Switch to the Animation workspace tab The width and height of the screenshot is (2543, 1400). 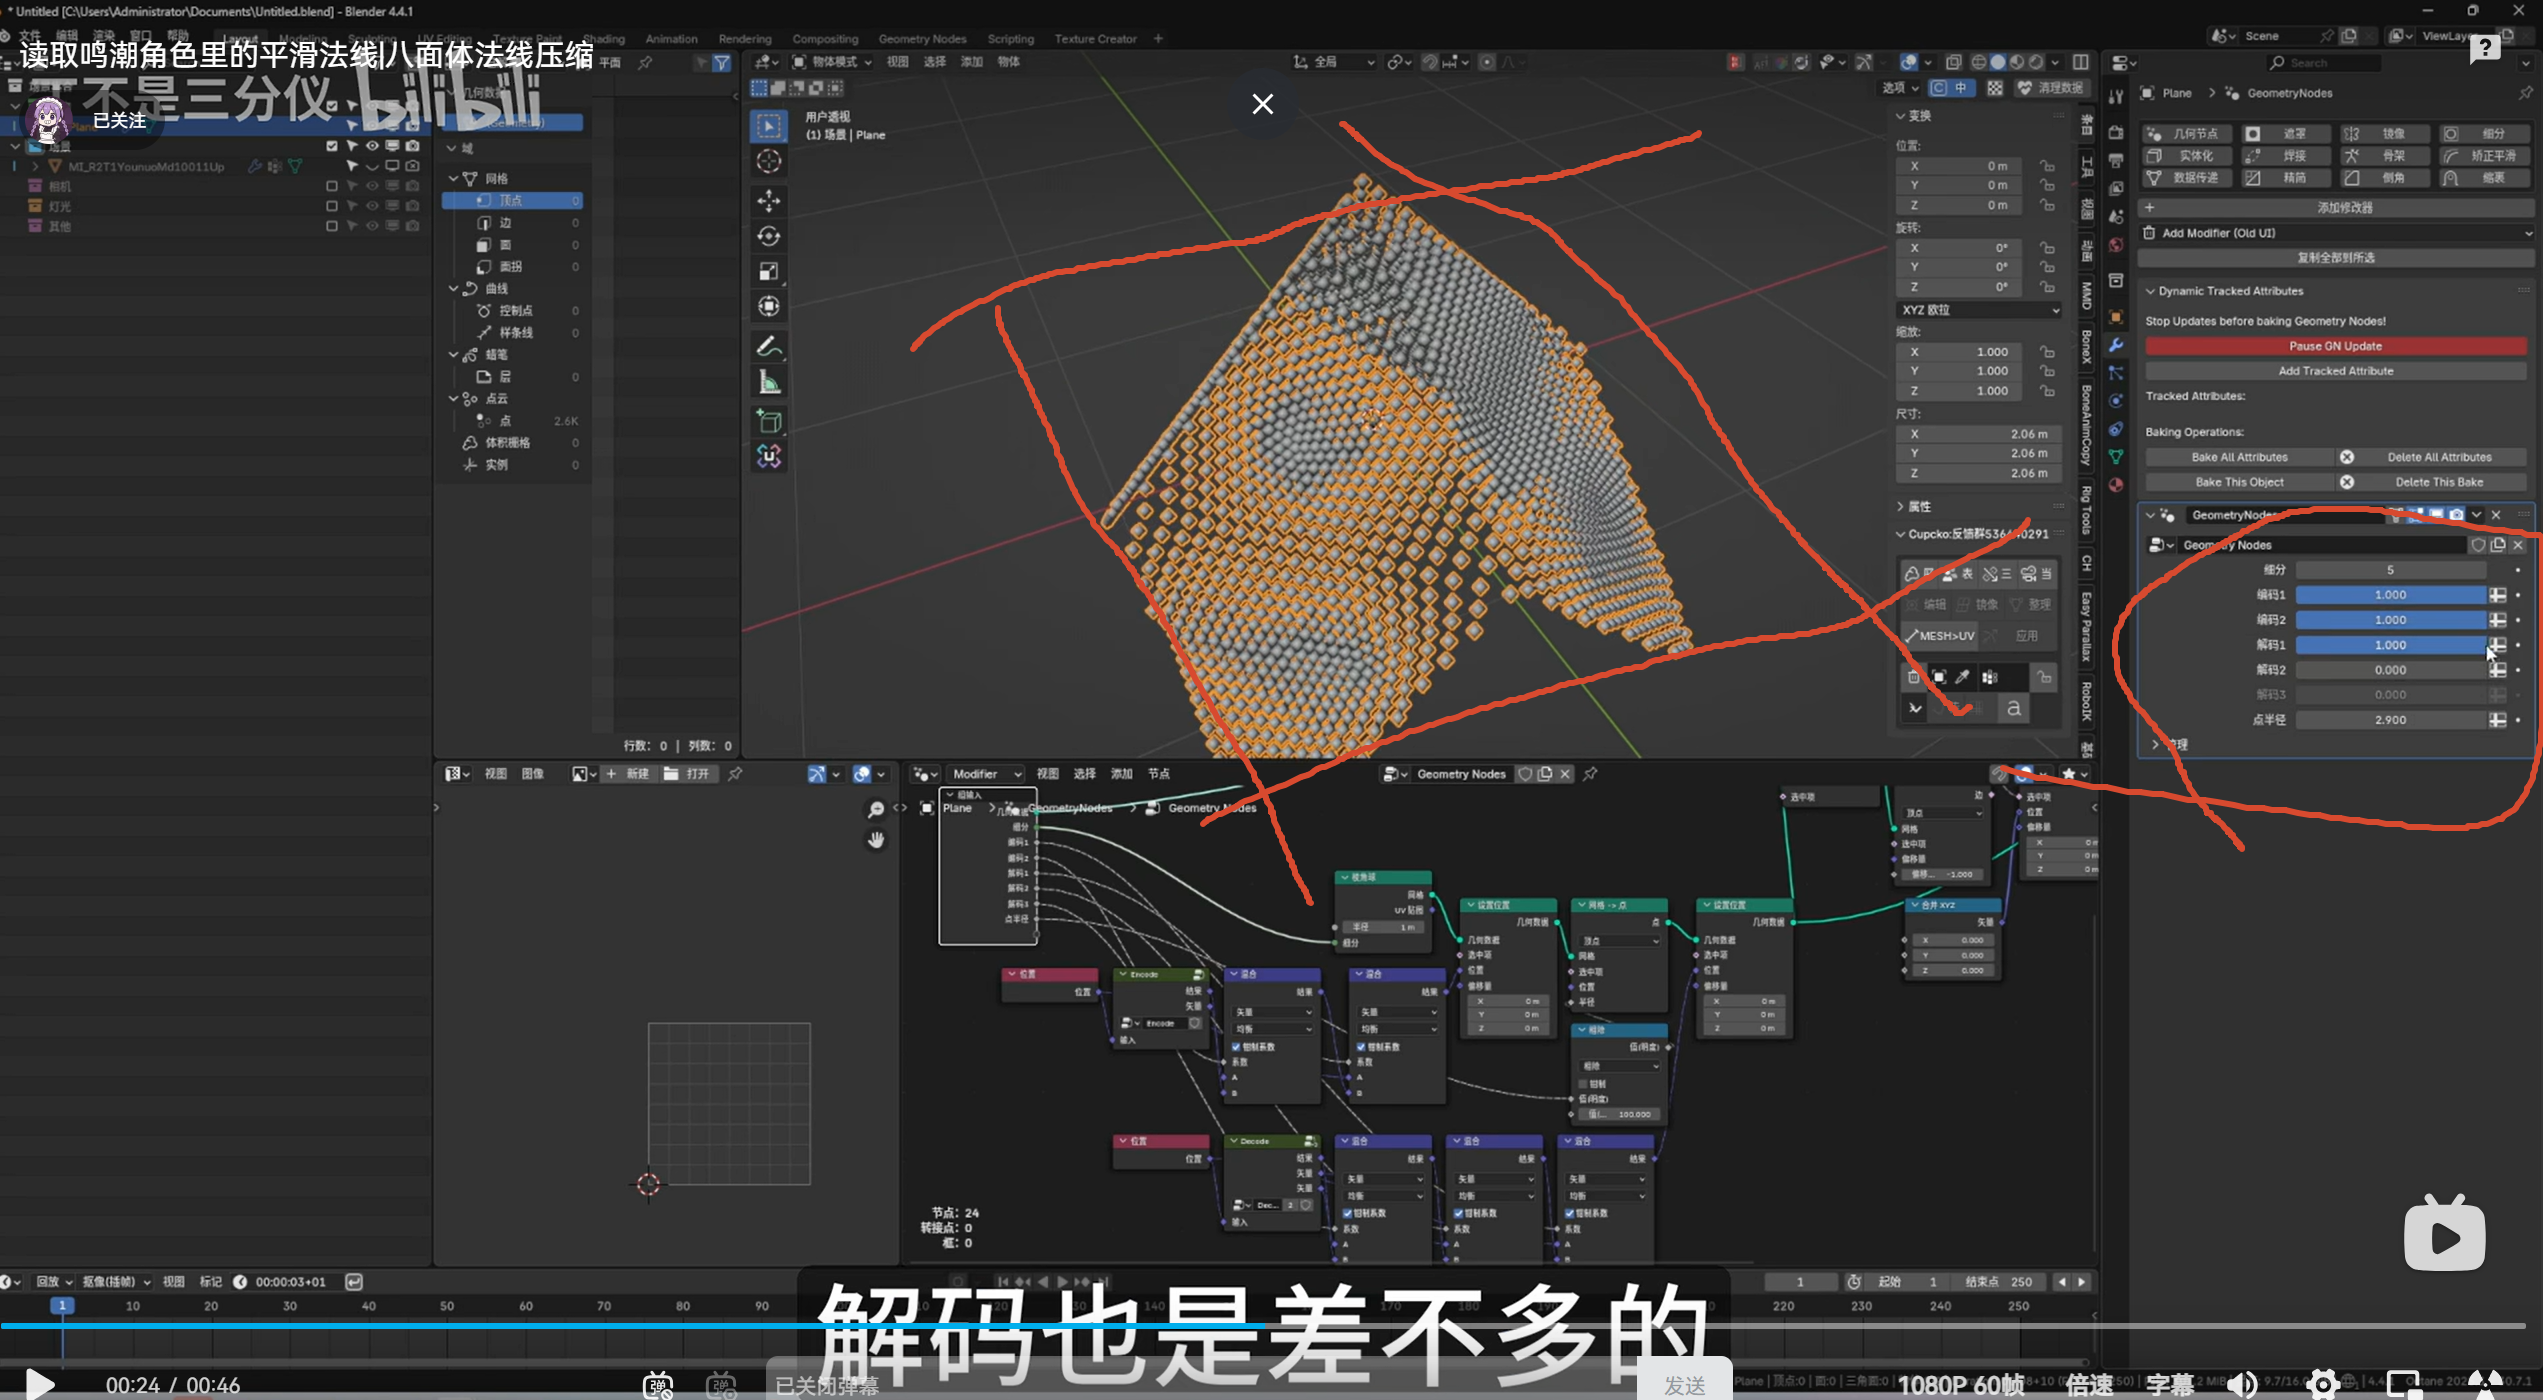671,39
